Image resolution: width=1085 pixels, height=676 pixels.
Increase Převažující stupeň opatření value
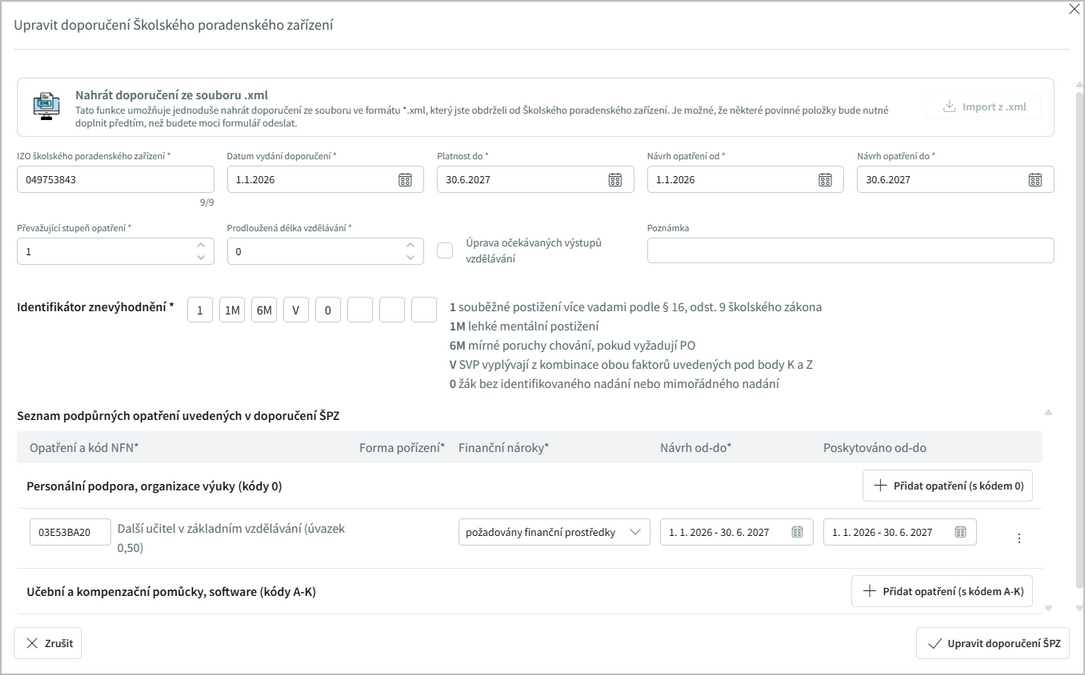[x=200, y=245]
